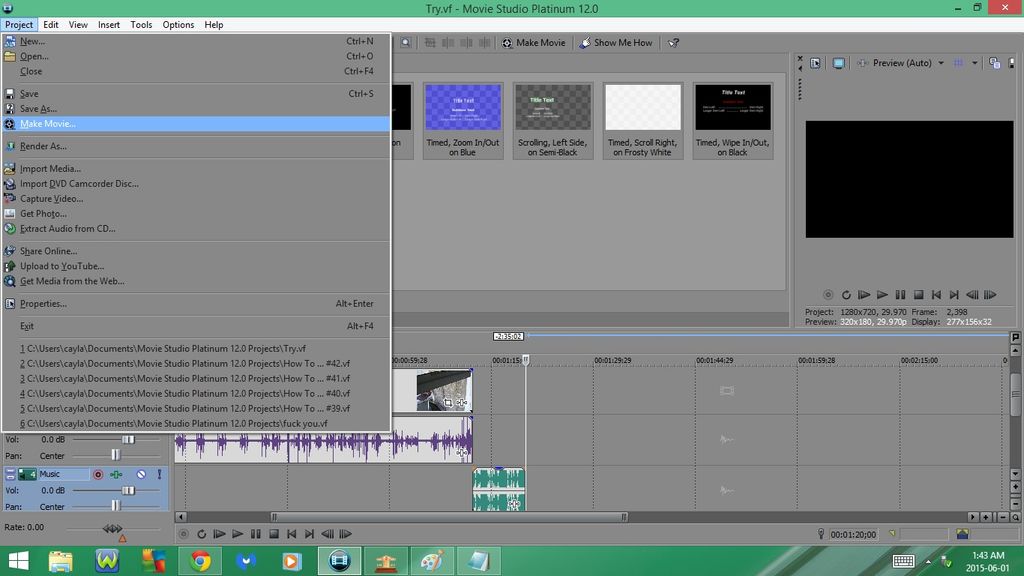The width and height of the screenshot is (1024, 576).
Task: Select the Timed, Scroll Right media generator thumbnail
Action: (x=642, y=107)
